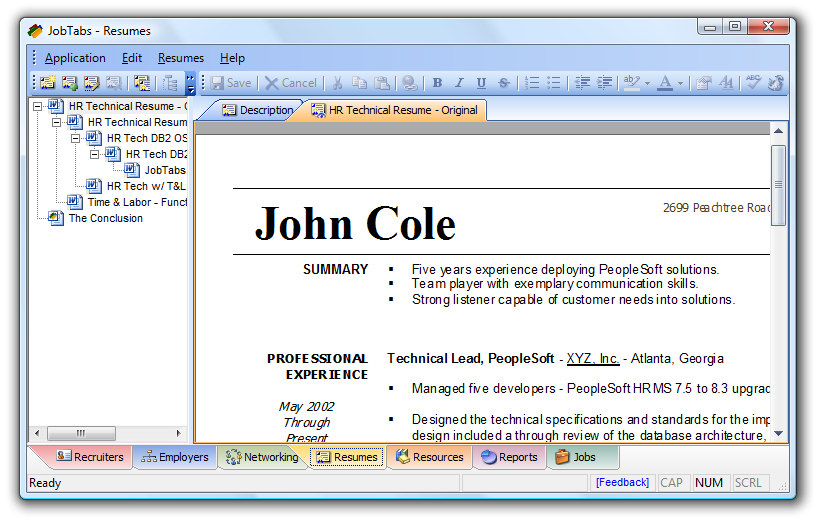Image resolution: width=822 pixels, height=524 pixels.
Task: Click the tree hierarchy view icon
Action: pos(170,83)
